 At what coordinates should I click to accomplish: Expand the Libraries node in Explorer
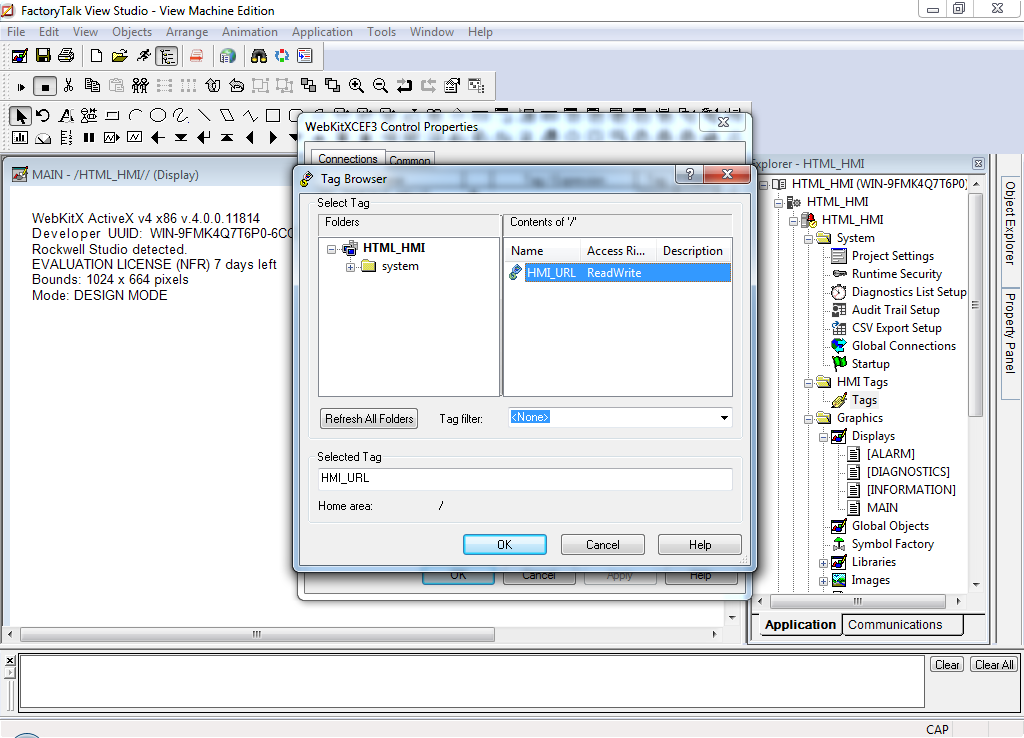coord(824,563)
